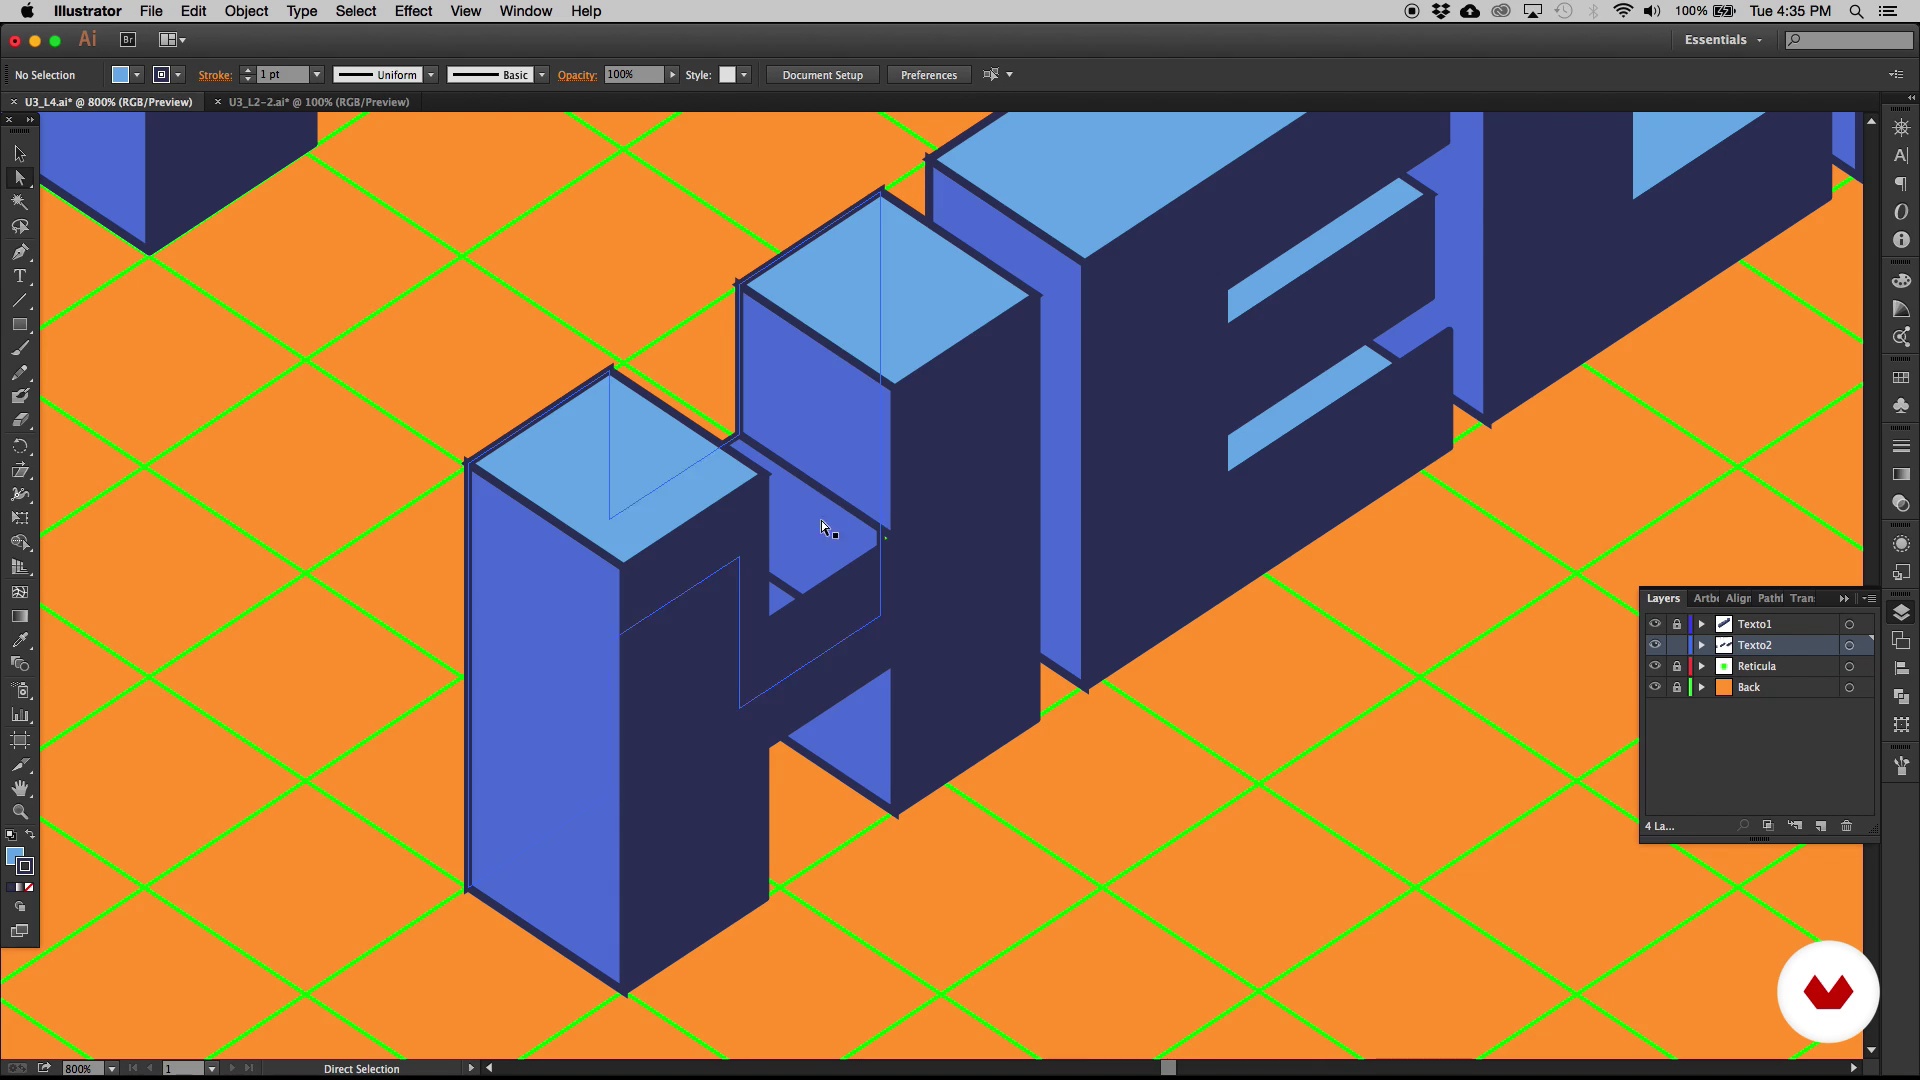Select the Direct Selection tool
The width and height of the screenshot is (1920, 1080).
(20, 178)
